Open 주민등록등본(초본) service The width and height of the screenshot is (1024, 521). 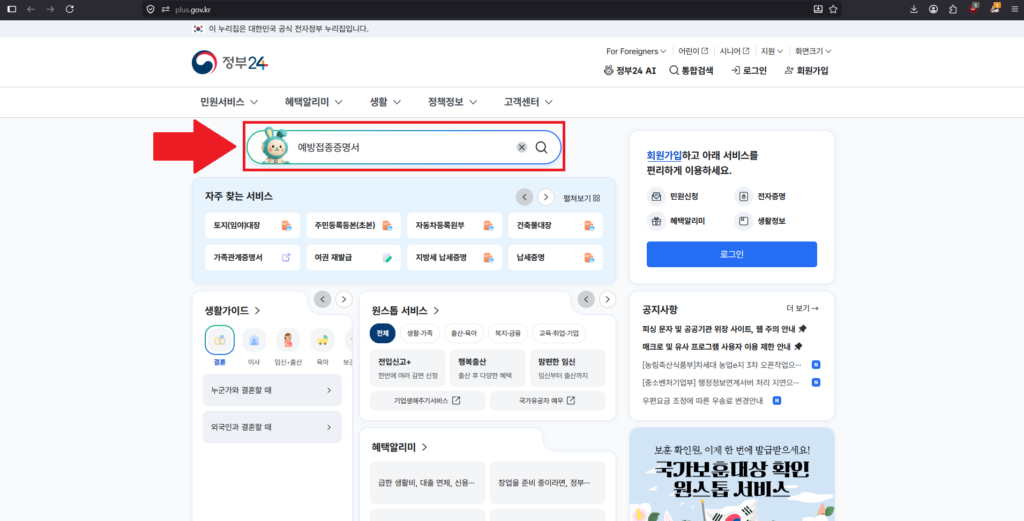[353, 225]
